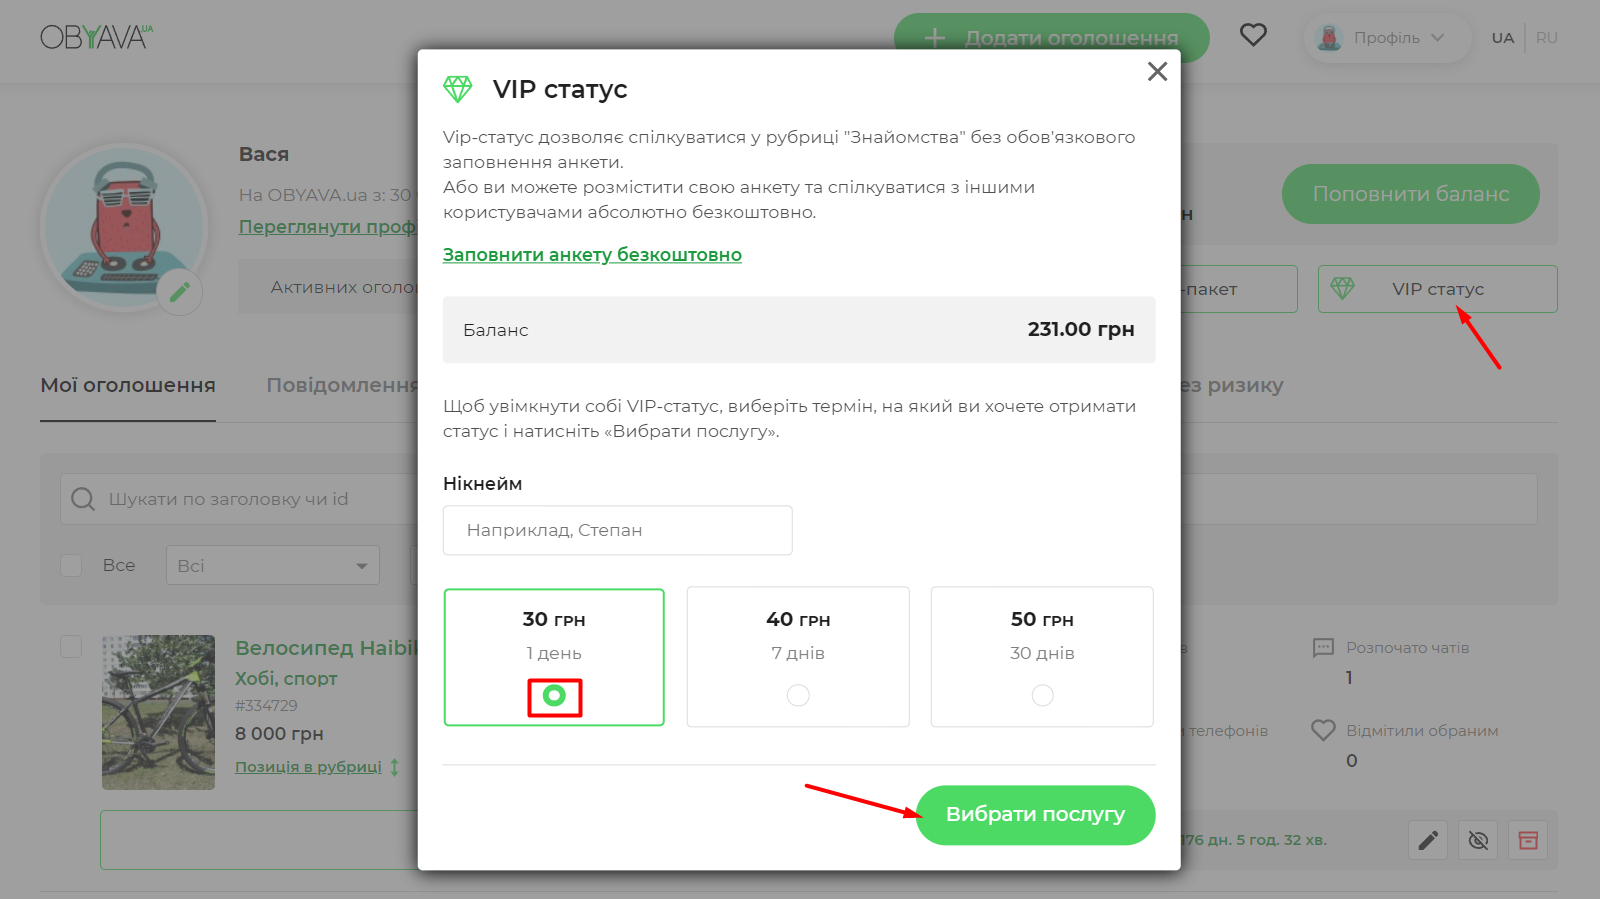This screenshot has width=1600, height=899.
Task: Open favorites via the heart icon in header
Action: (1253, 34)
